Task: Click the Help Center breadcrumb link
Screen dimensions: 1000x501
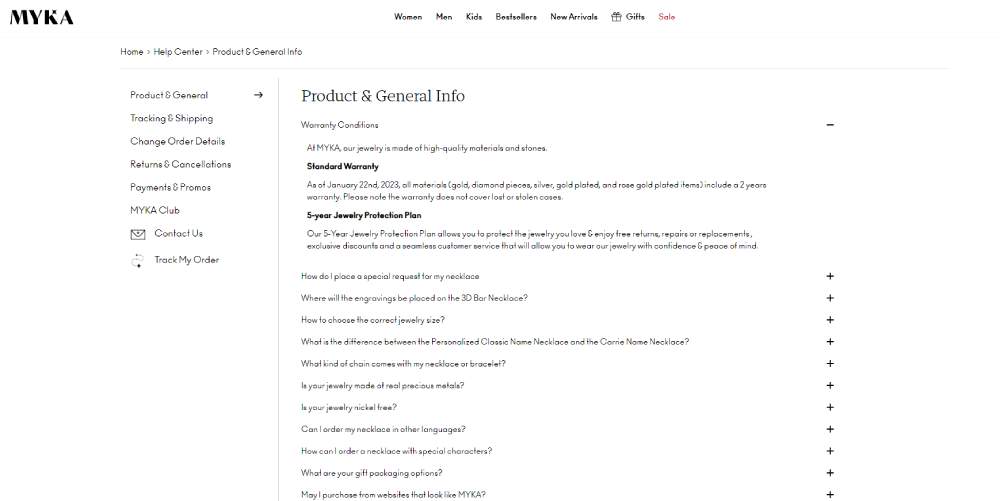Action: click(178, 52)
